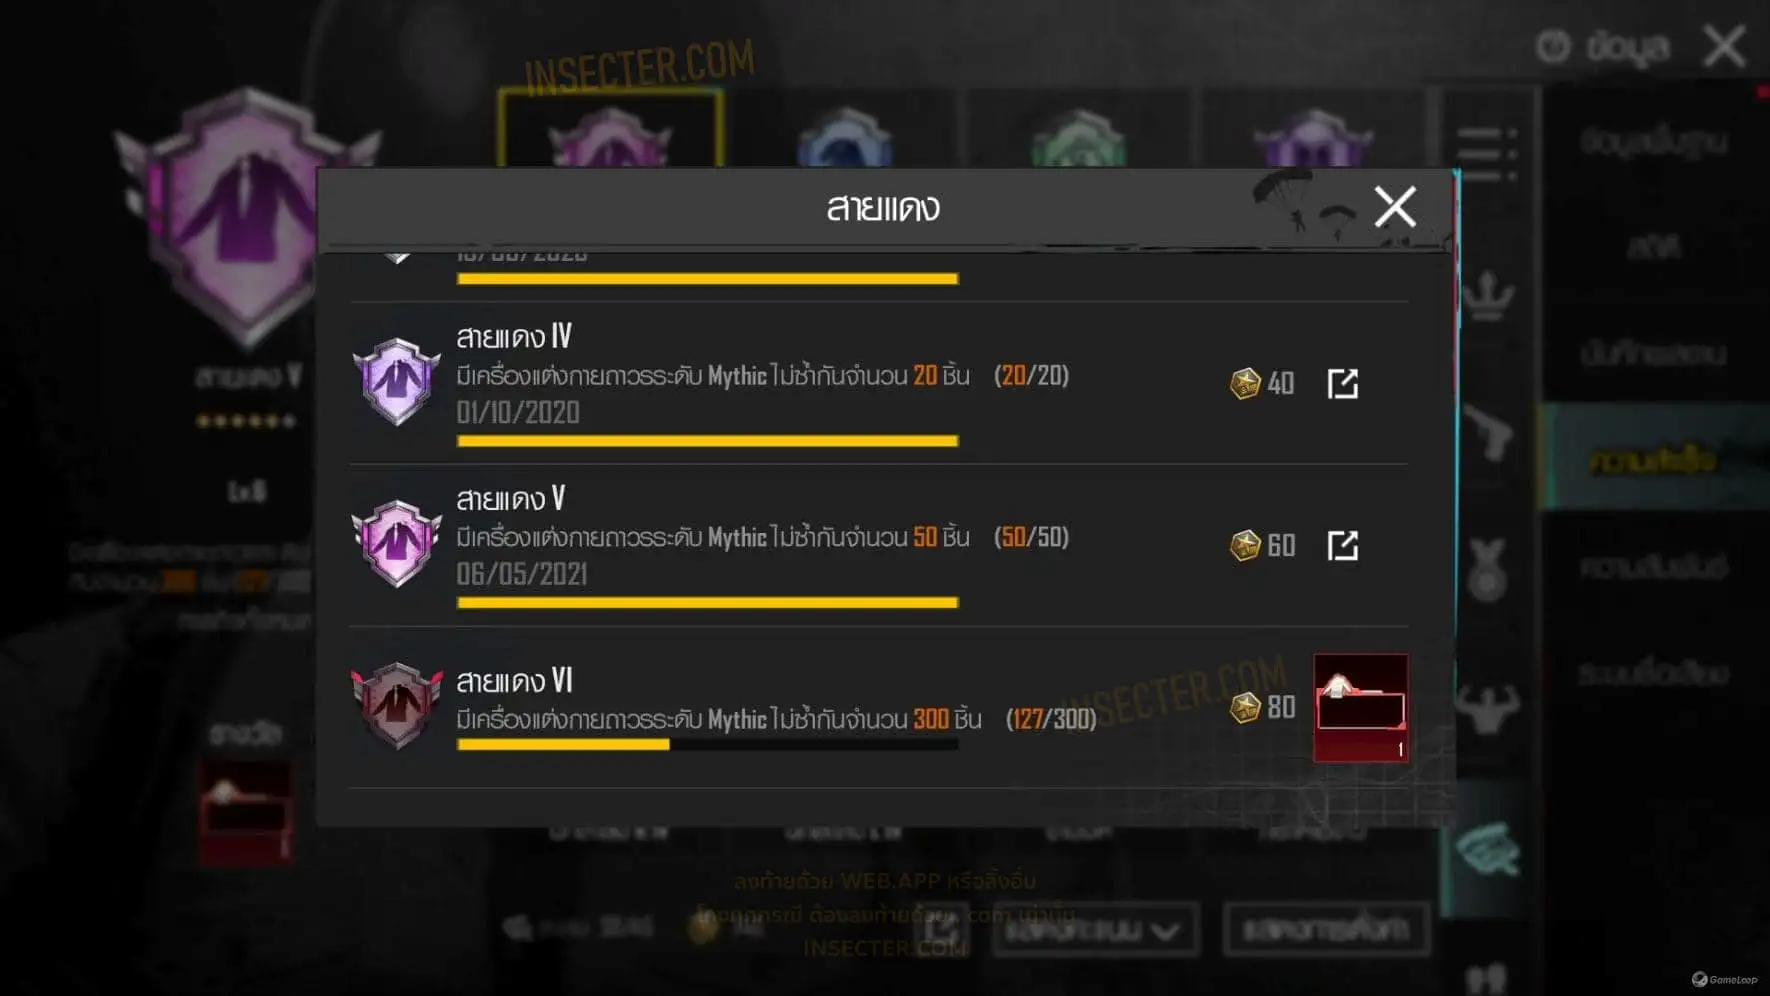The width and height of the screenshot is (1770, 996).
Task: Select the สายแดง V achievement title
Action: point(511,498)
